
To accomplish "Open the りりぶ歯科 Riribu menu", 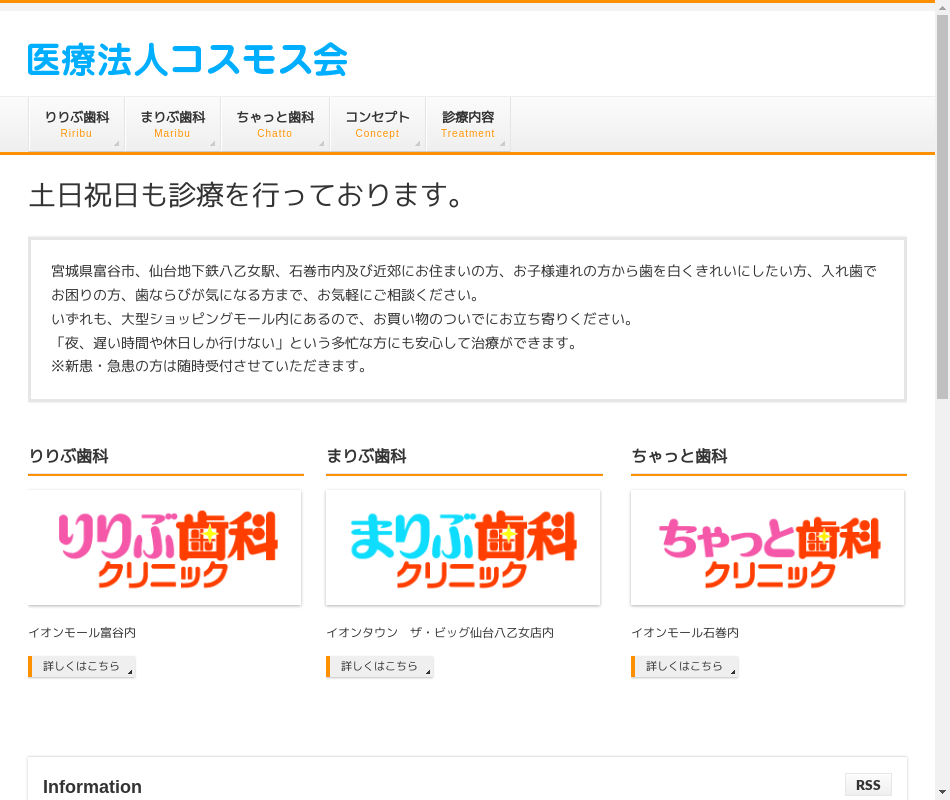I will 76,124.
